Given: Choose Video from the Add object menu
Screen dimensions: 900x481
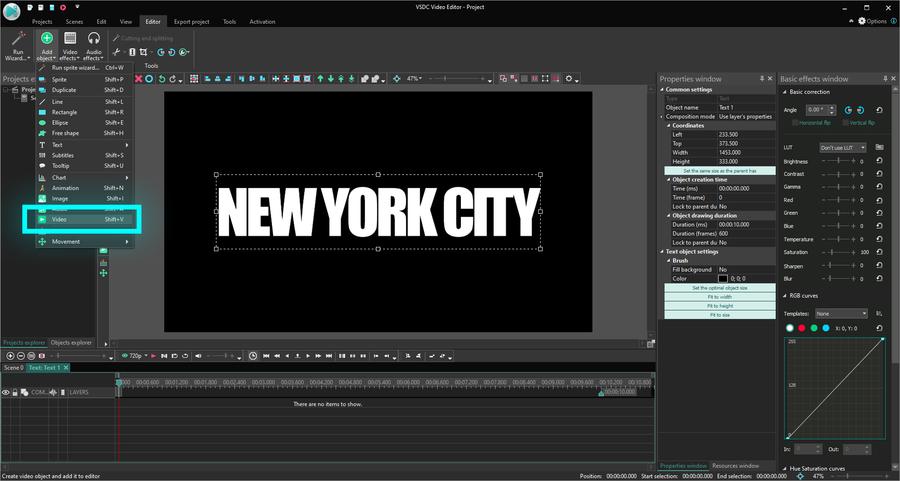Looking at the screenshot, I should coord(84,219).
